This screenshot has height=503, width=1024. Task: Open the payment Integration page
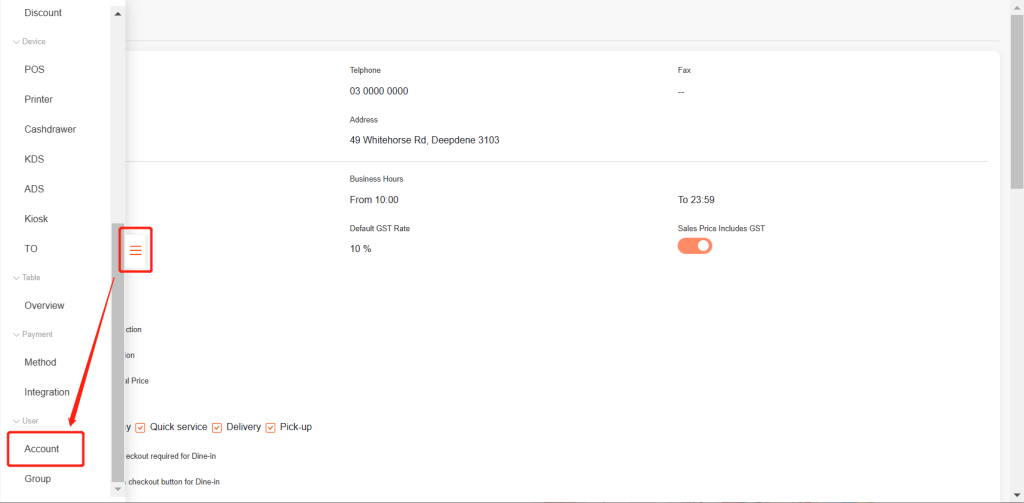(x=47, y=392)
